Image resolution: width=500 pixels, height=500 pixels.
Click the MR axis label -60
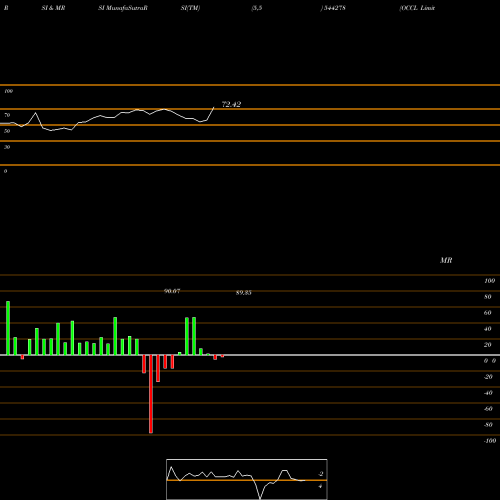point(488,409)
